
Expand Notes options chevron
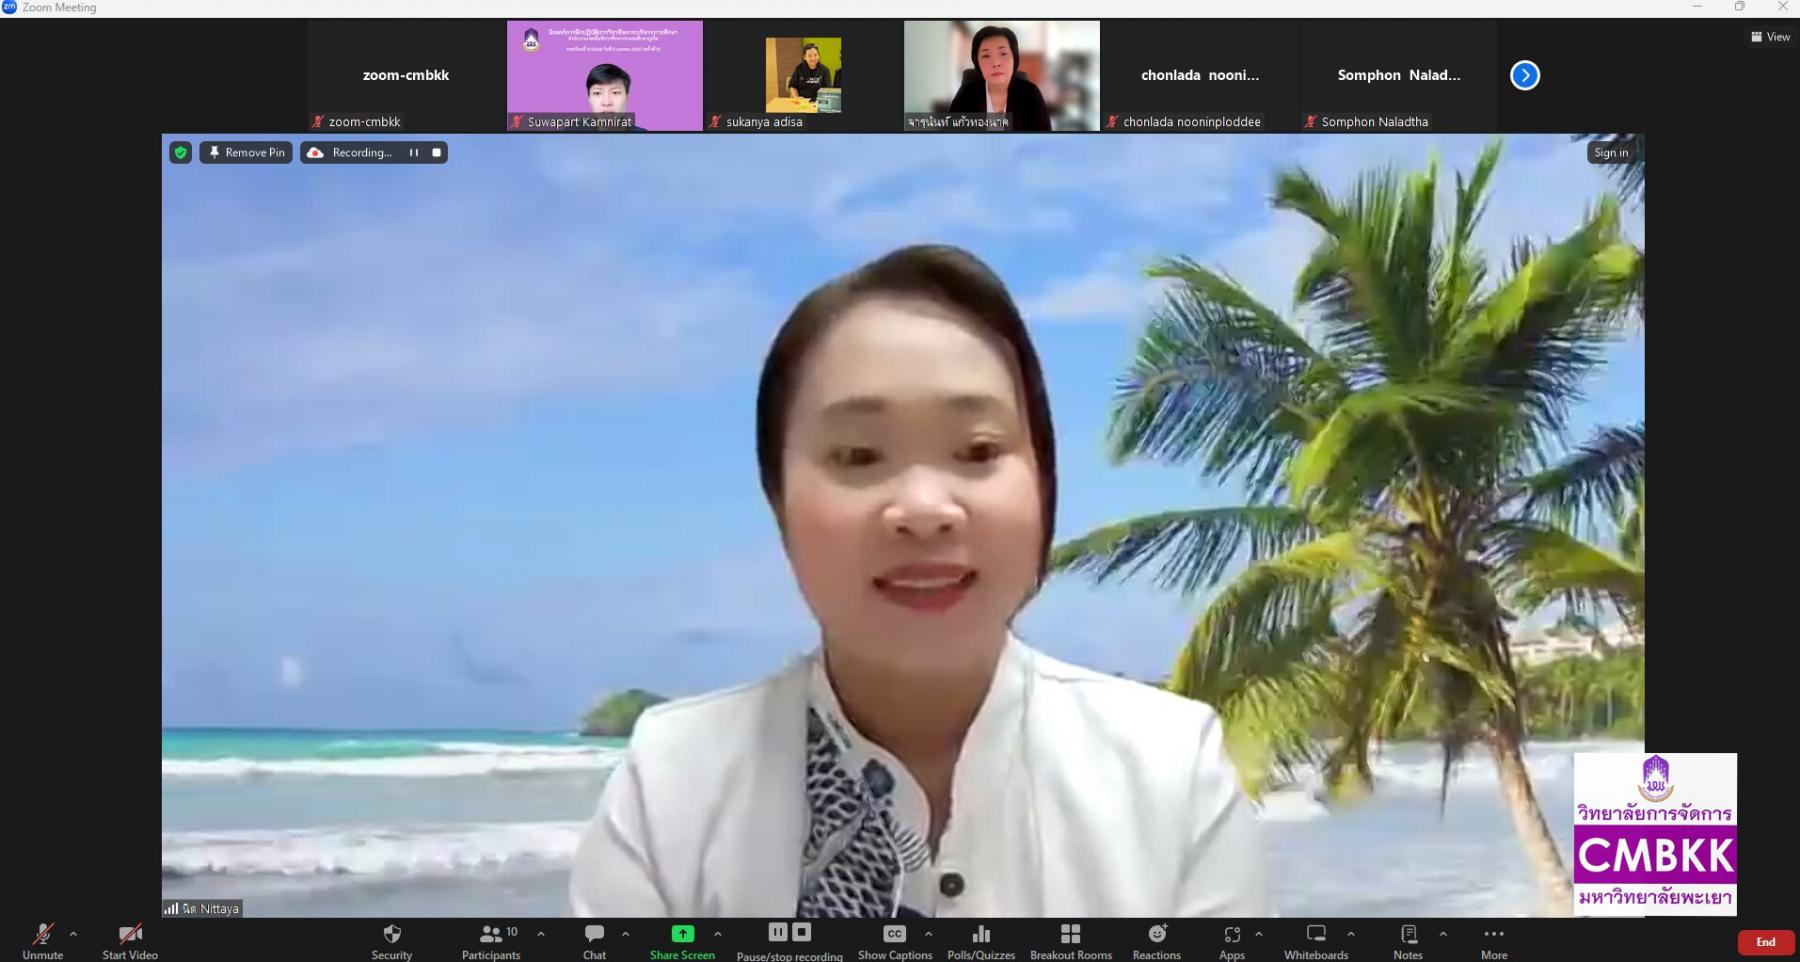click(x=1443, y=934)
